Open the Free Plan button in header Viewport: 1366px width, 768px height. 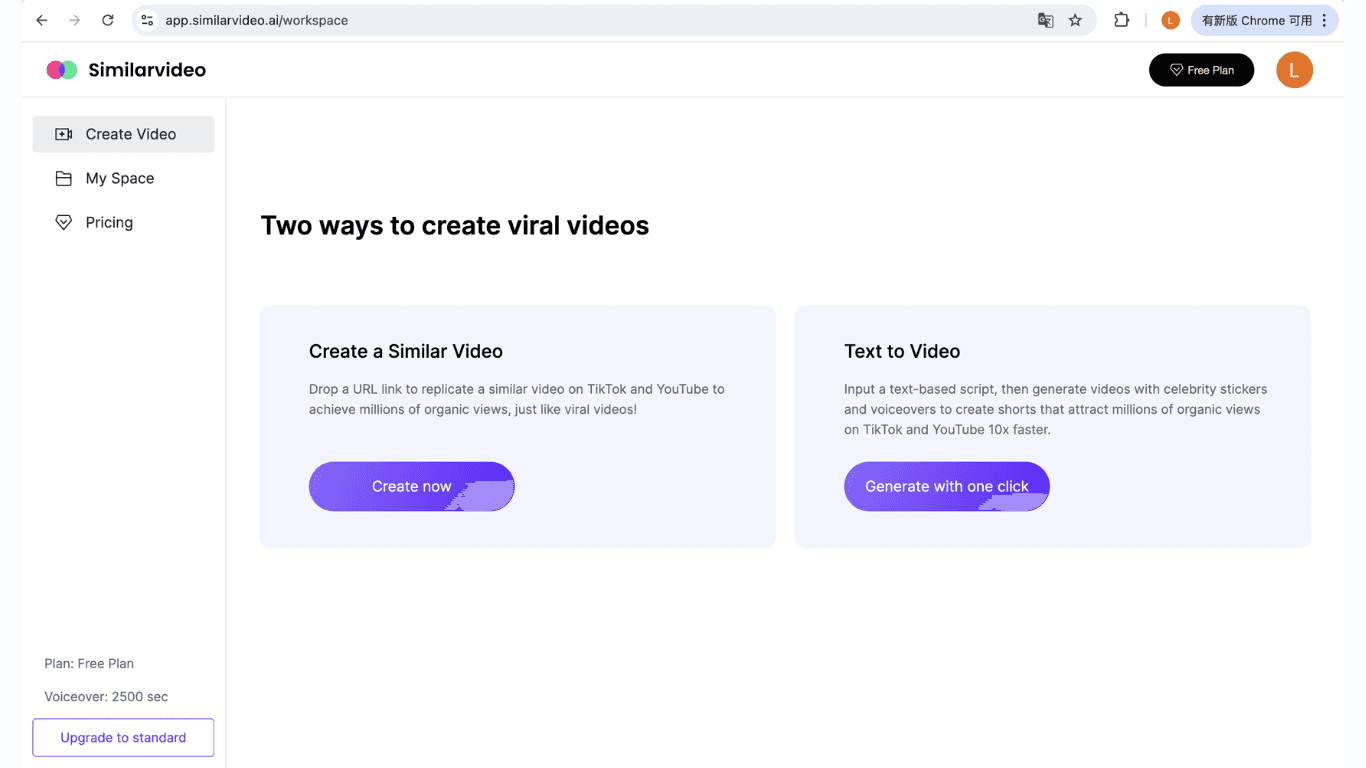1201,70
